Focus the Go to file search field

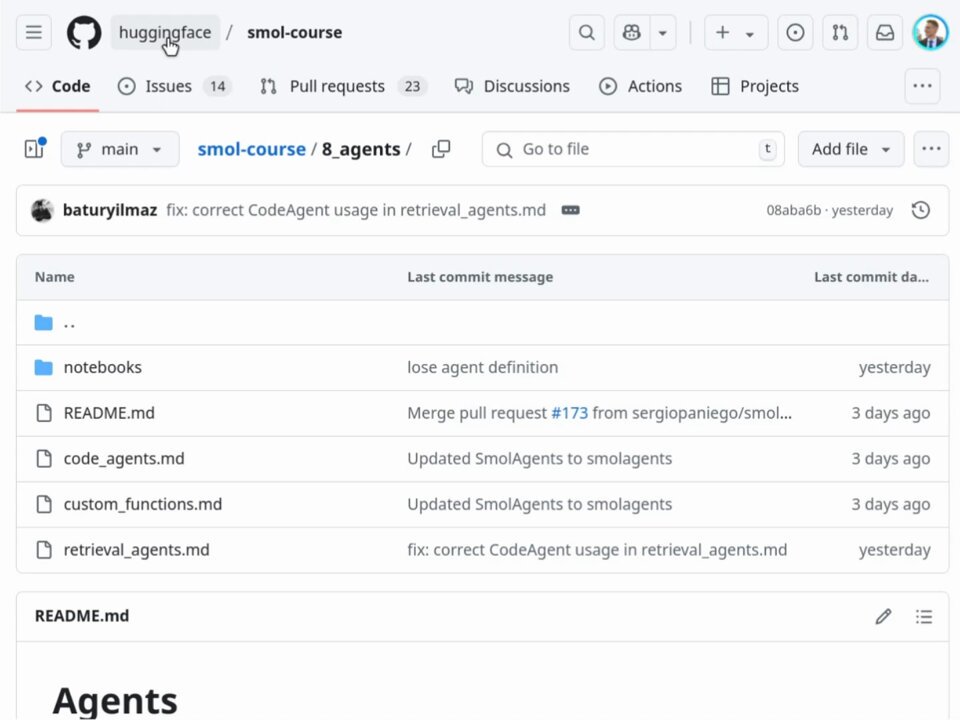coord(633,149)
